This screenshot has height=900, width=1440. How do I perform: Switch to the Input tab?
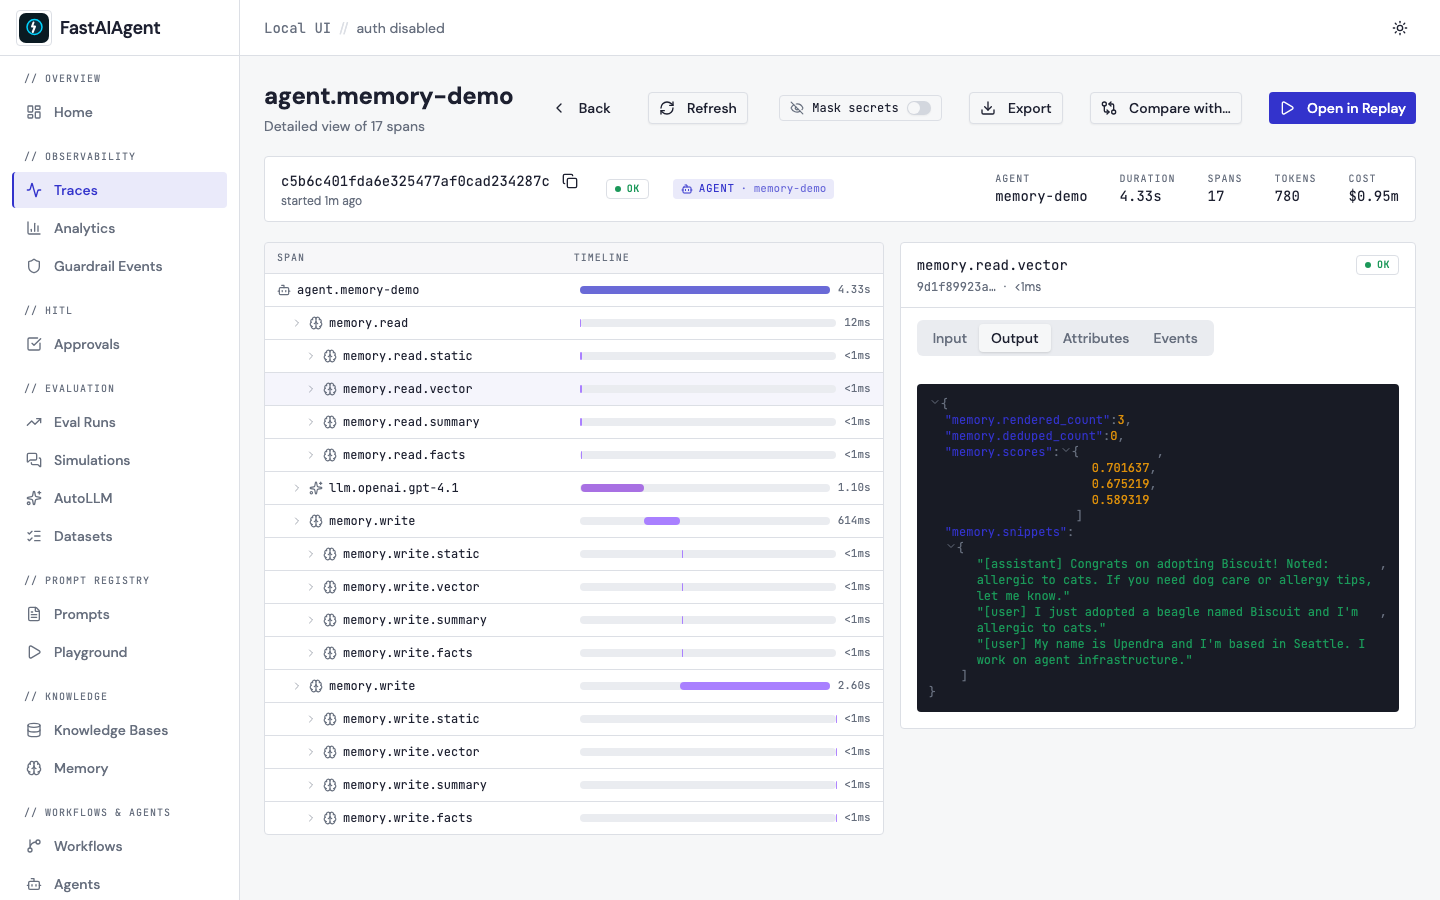[x=949, y=338]
